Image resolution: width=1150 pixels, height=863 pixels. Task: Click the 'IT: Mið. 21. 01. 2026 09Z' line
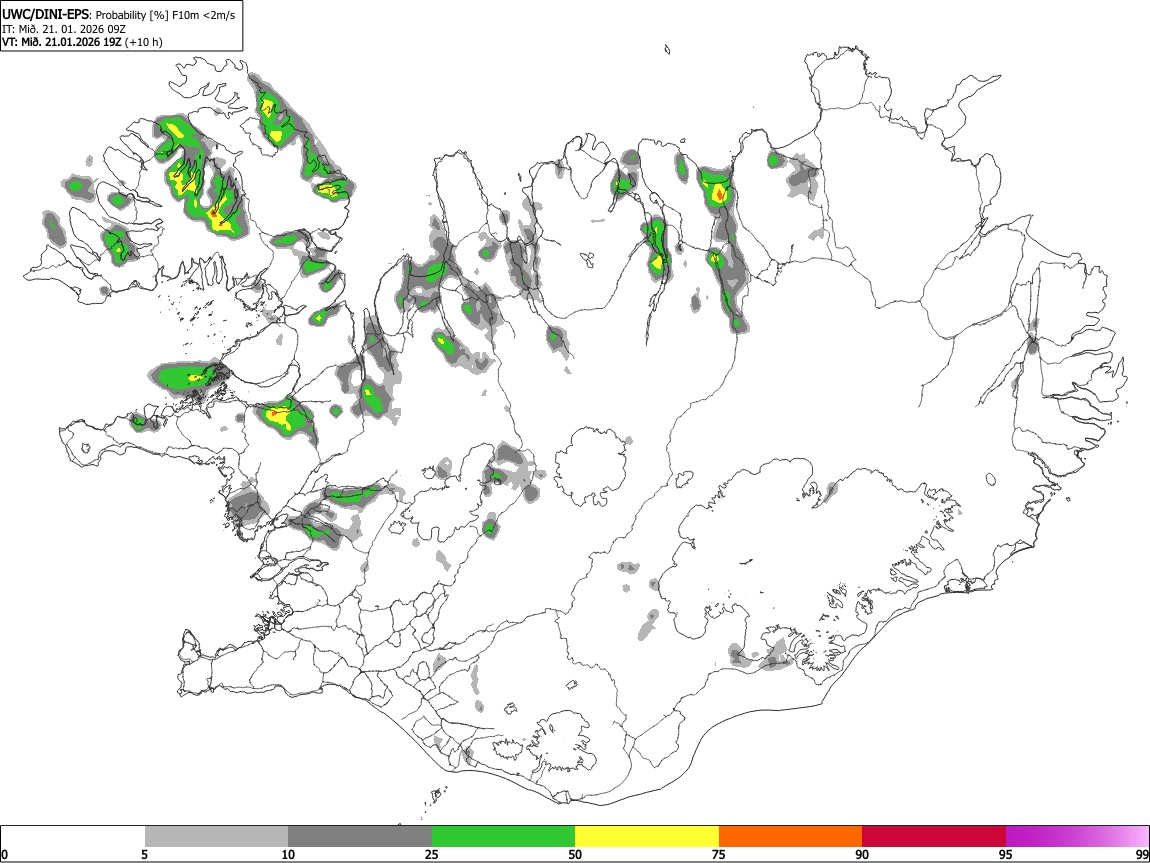[64, 29]
